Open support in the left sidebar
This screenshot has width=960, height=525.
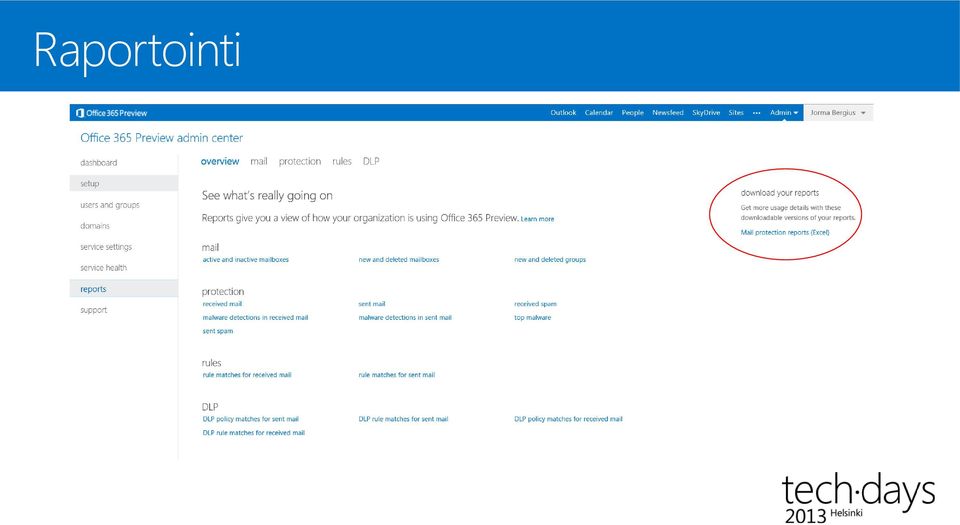94,310
